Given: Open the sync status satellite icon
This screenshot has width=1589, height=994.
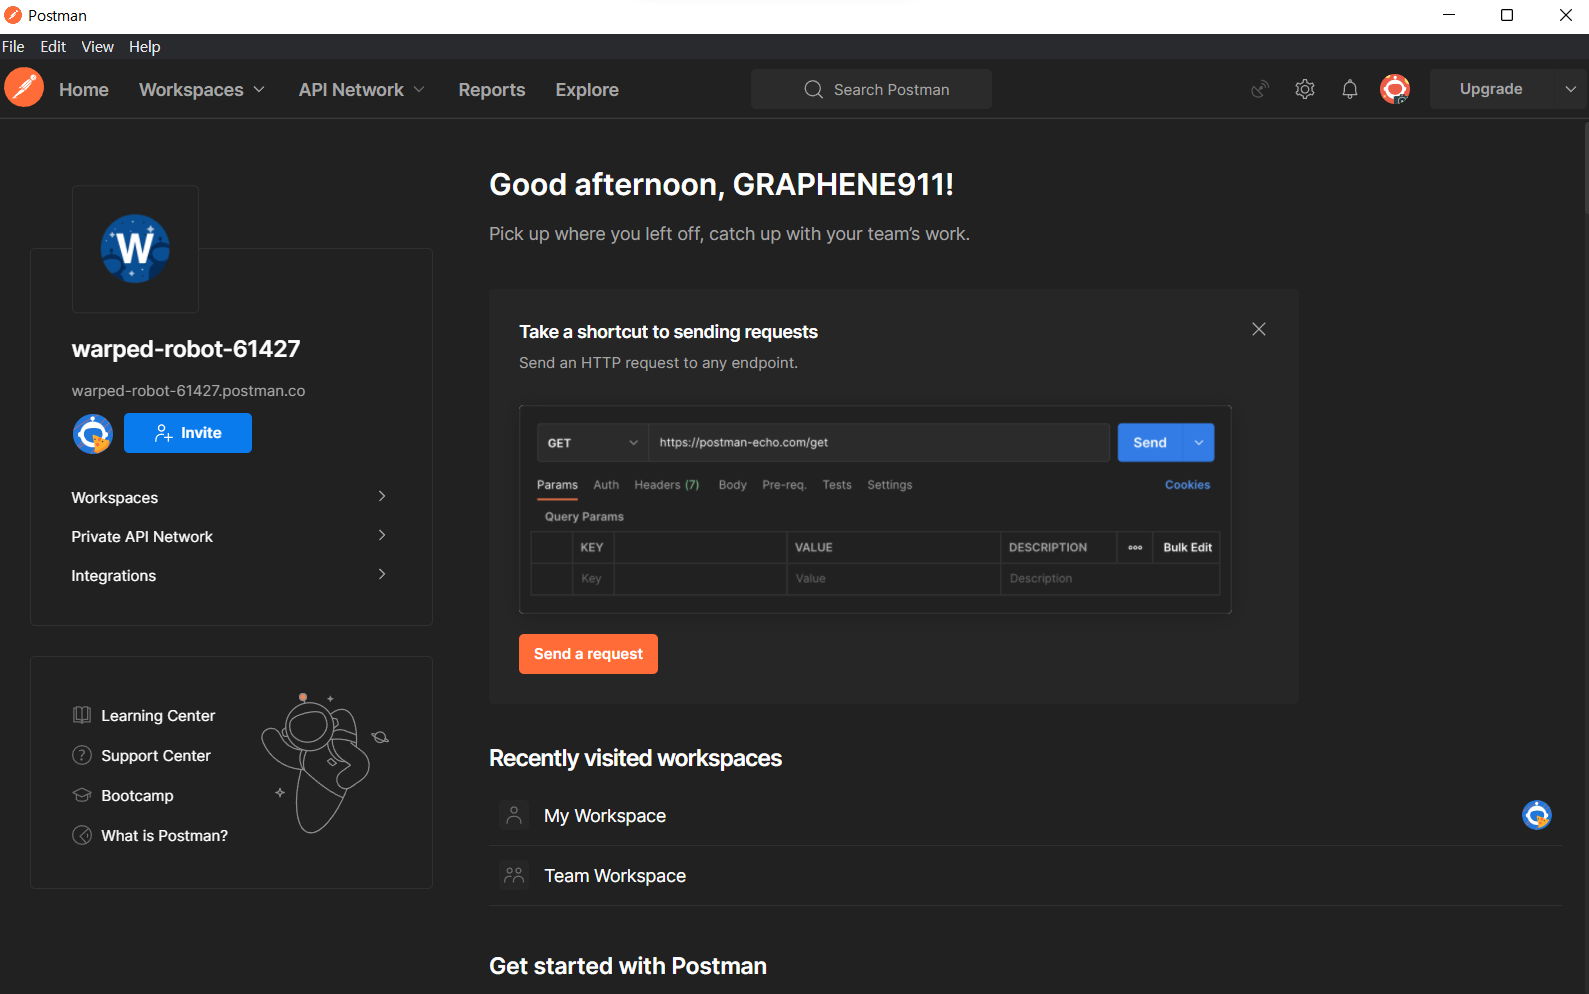Looking at the screenshot, I should (x=1260, y=89).
